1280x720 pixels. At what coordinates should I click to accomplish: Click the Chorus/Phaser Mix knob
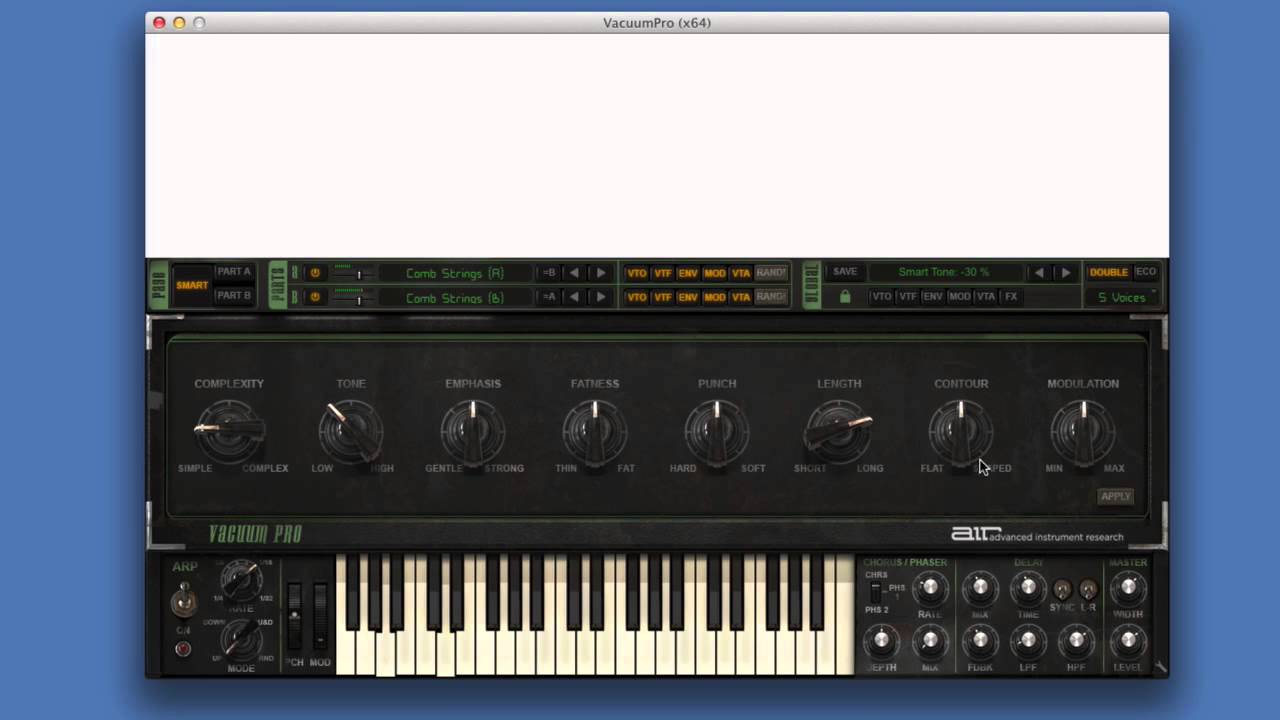pos(930,641)
